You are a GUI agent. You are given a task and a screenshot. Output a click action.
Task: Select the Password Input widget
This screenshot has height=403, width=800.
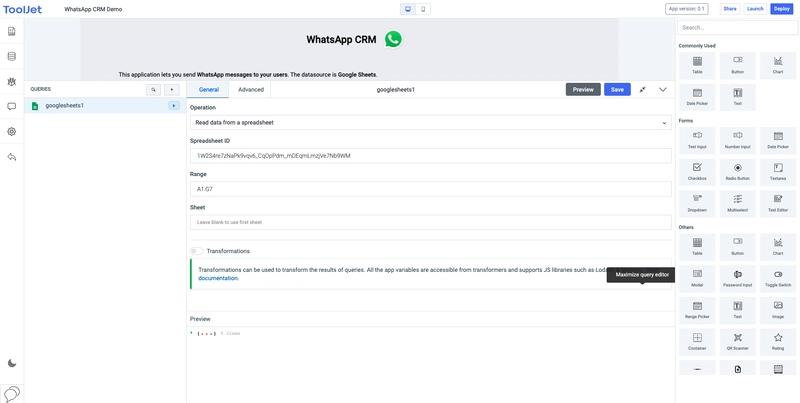pos(737,278)
